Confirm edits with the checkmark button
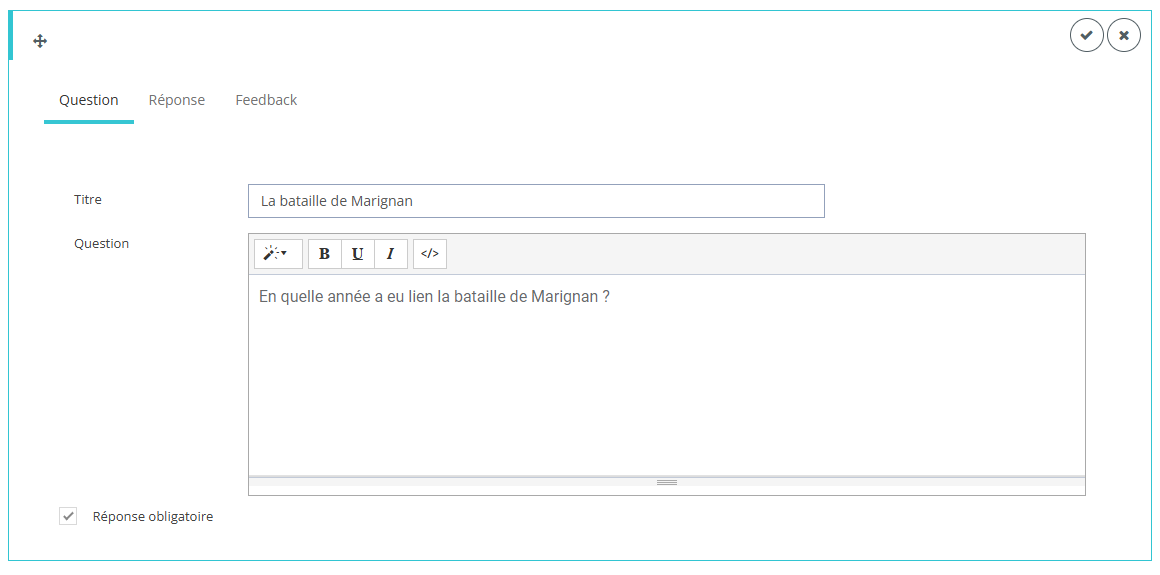 coord(1086,35)
